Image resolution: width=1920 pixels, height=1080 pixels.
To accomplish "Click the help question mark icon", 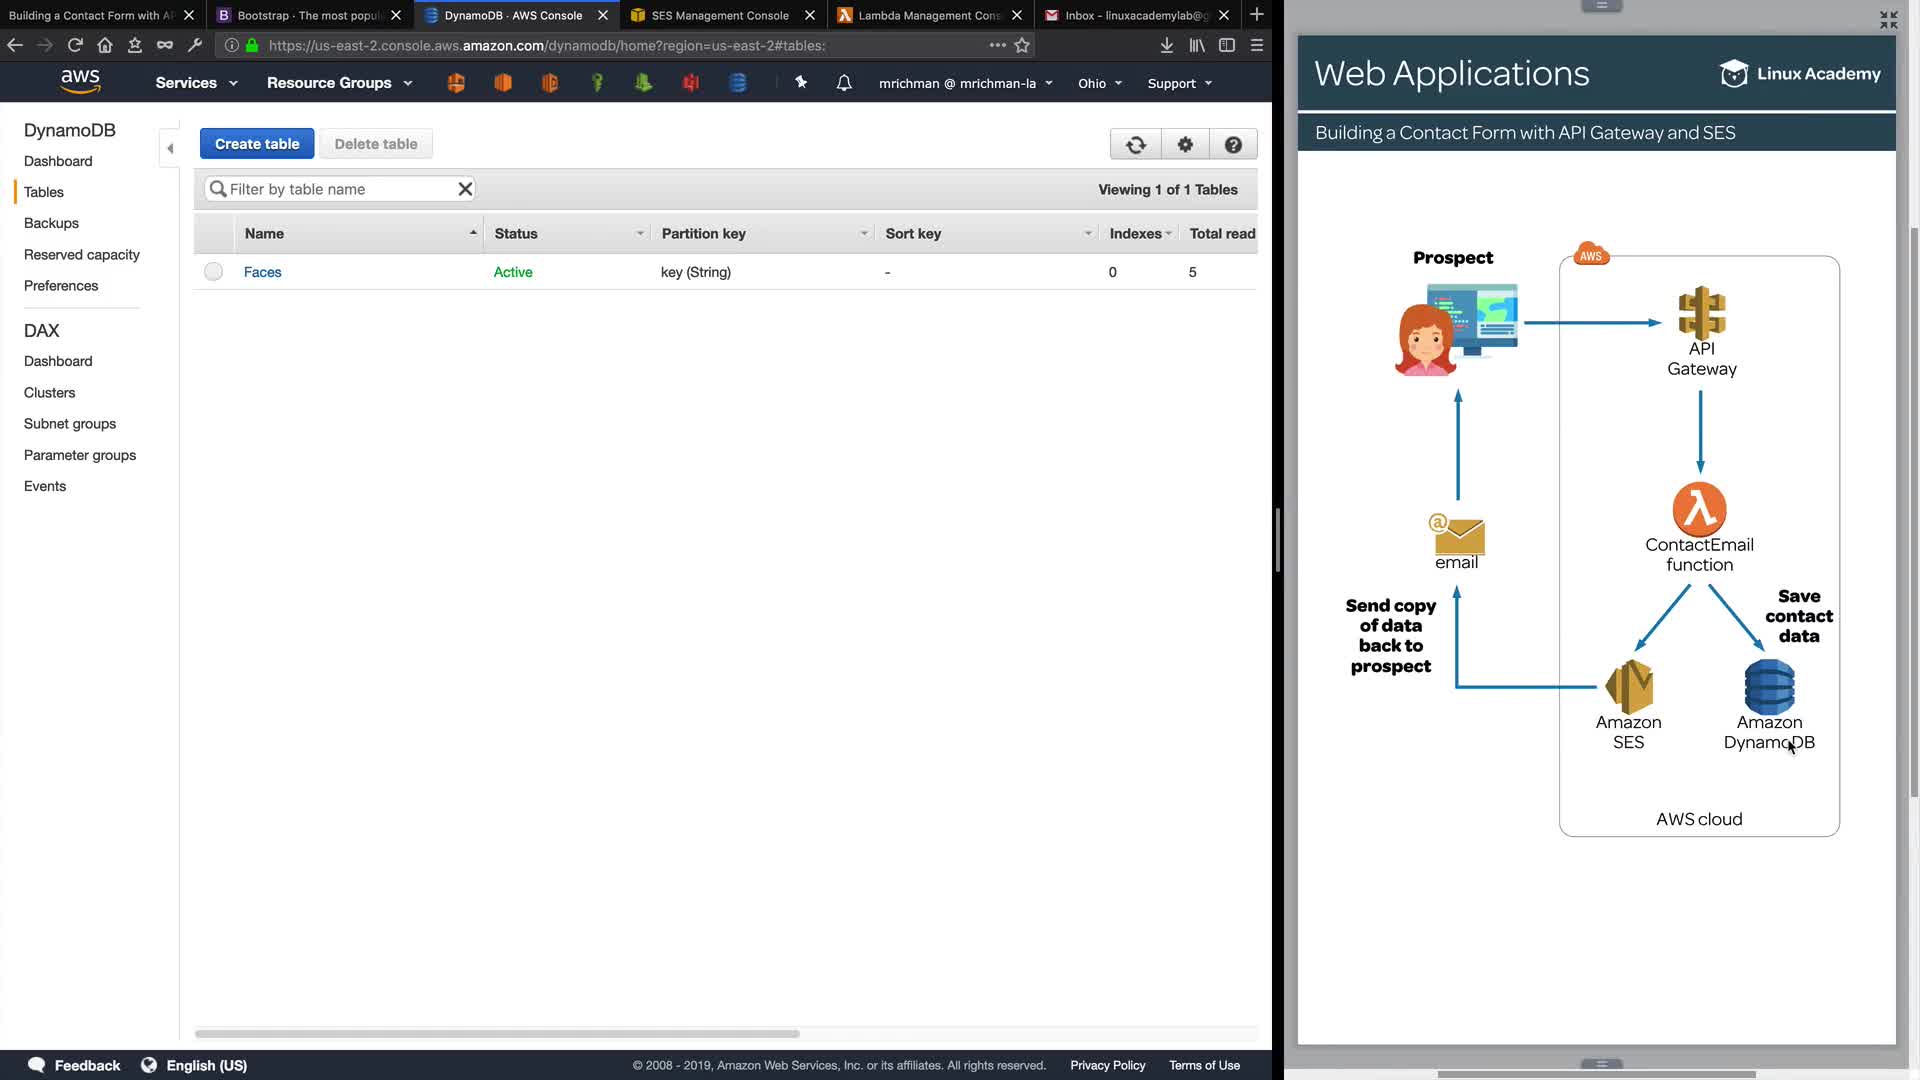I will pos(1233,145).
